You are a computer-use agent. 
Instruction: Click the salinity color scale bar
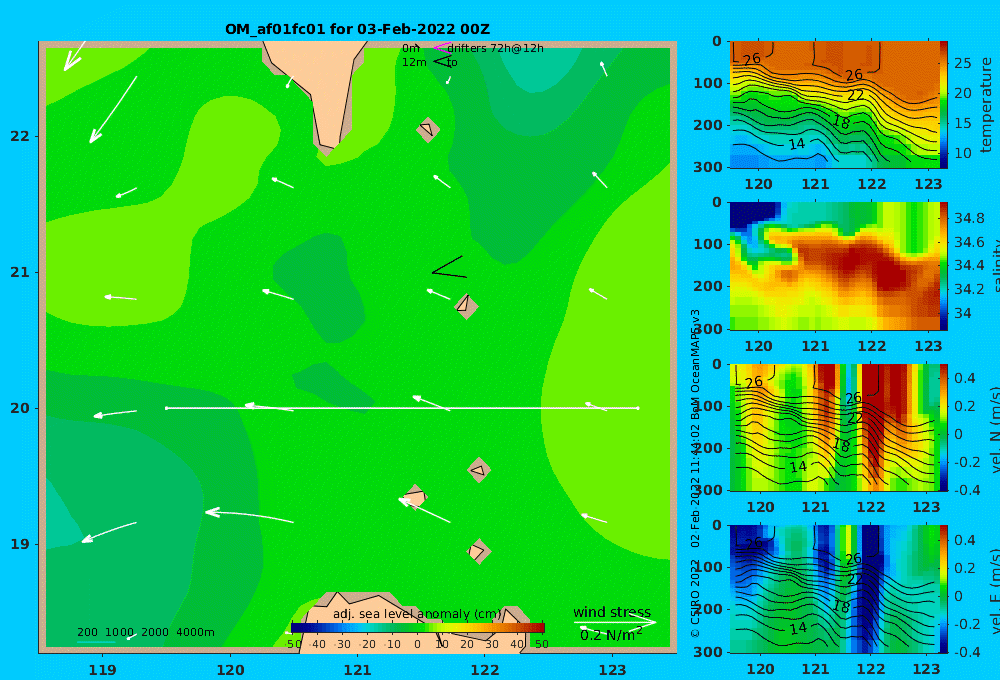944,266
